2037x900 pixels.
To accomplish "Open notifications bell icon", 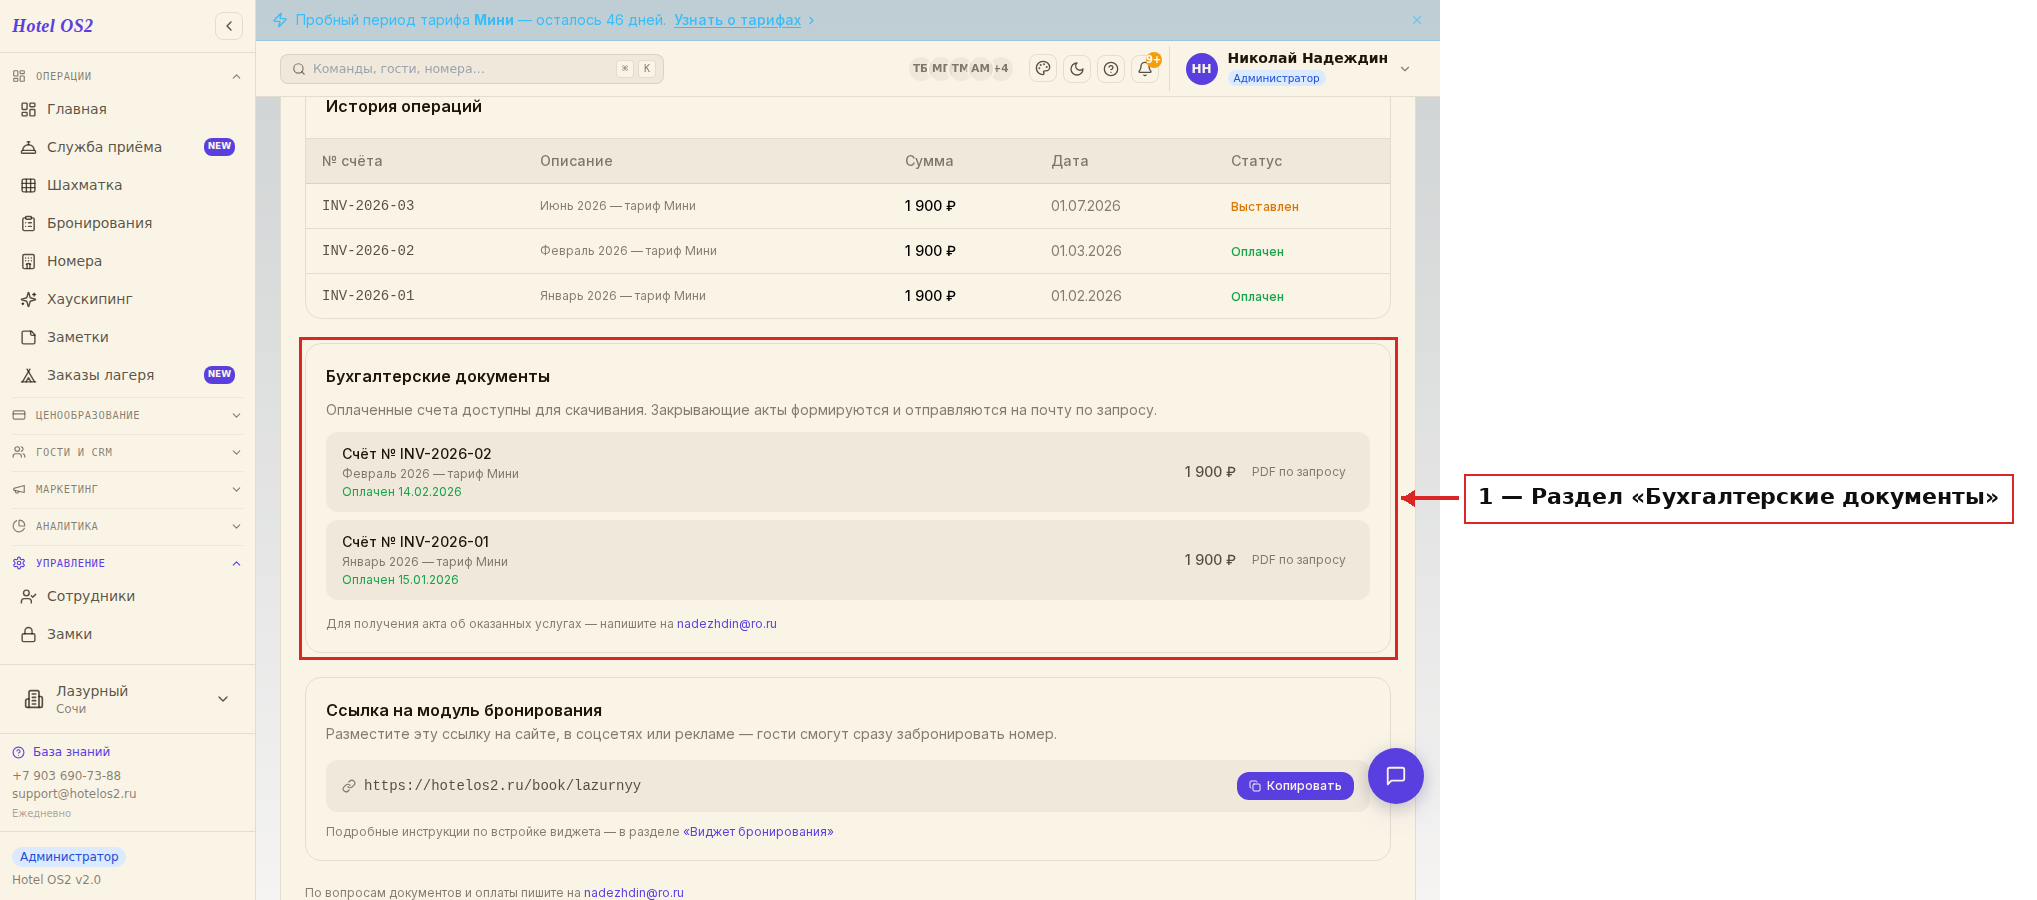I will tap(1145, 69).
